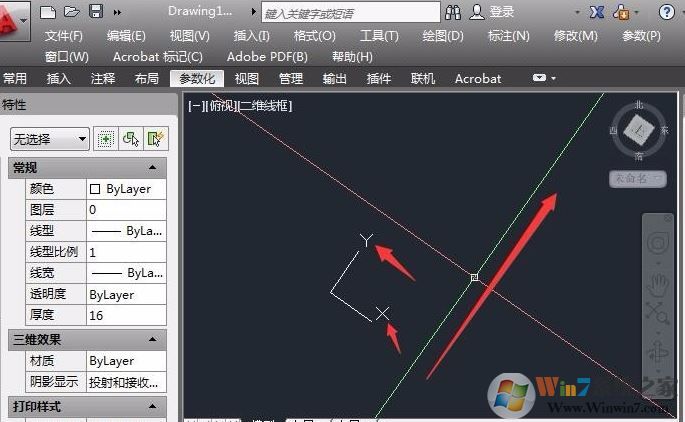The height and width of the screenshot is (422, 685).
Task: Click the 透明度 ByLayer value
Action: click(126, 294)
